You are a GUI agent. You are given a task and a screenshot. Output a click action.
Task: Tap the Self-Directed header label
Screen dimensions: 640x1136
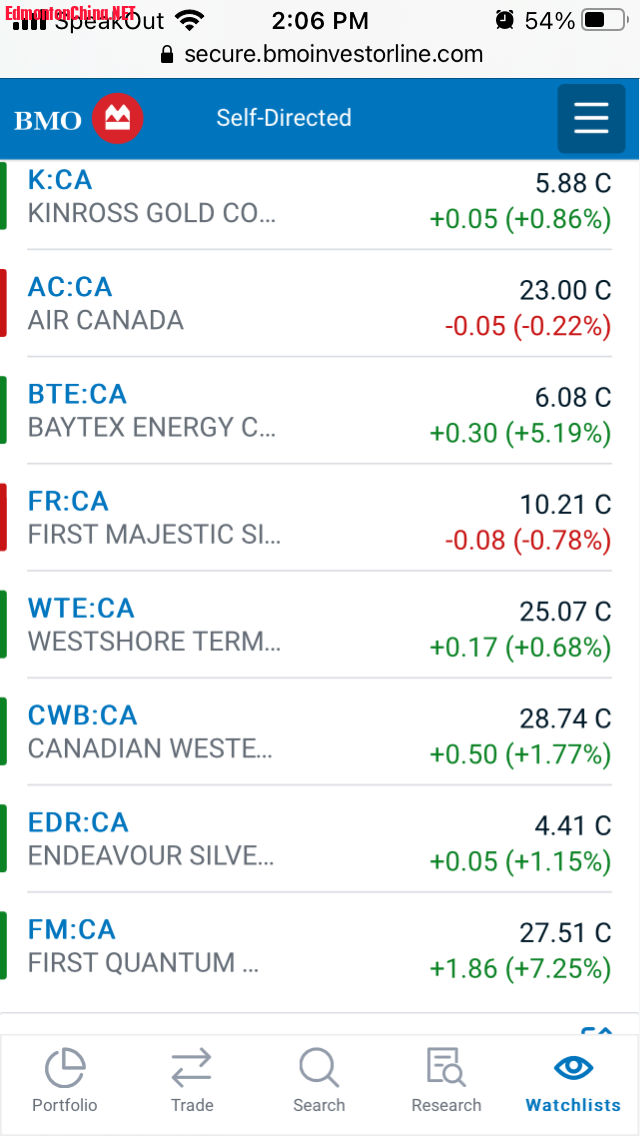283,118
